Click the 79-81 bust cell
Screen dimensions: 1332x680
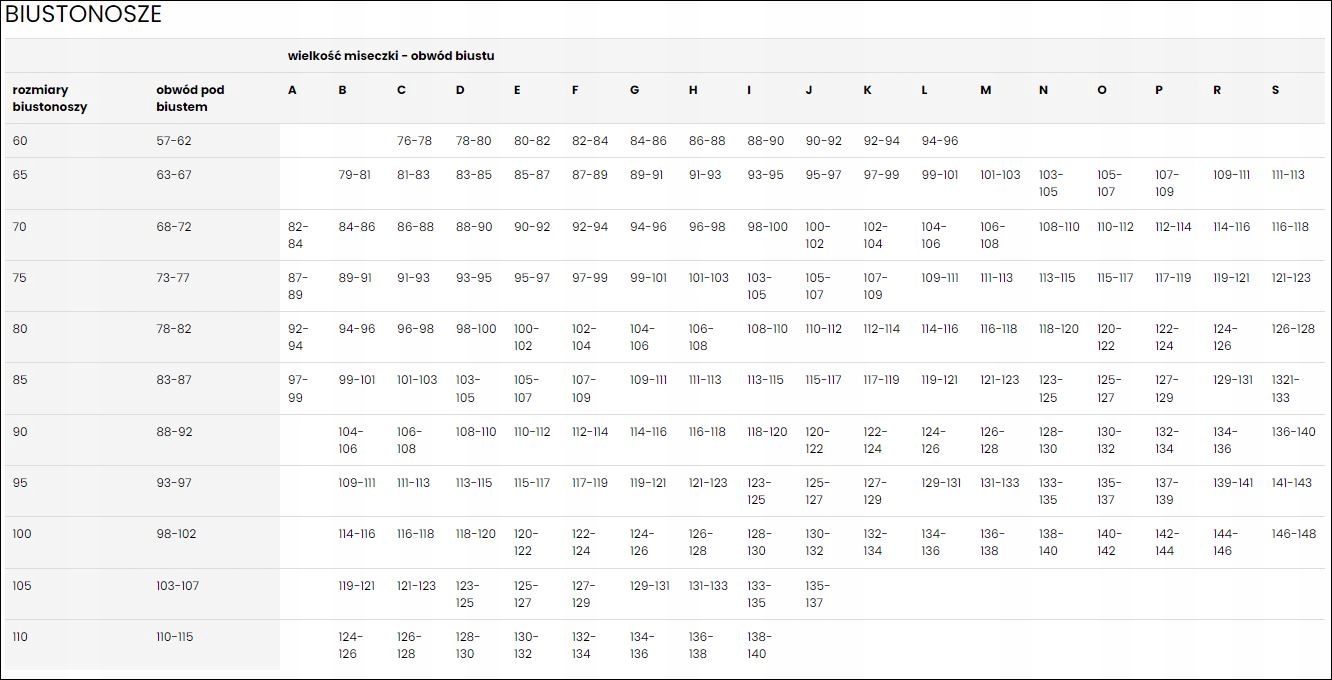(354, 175)
